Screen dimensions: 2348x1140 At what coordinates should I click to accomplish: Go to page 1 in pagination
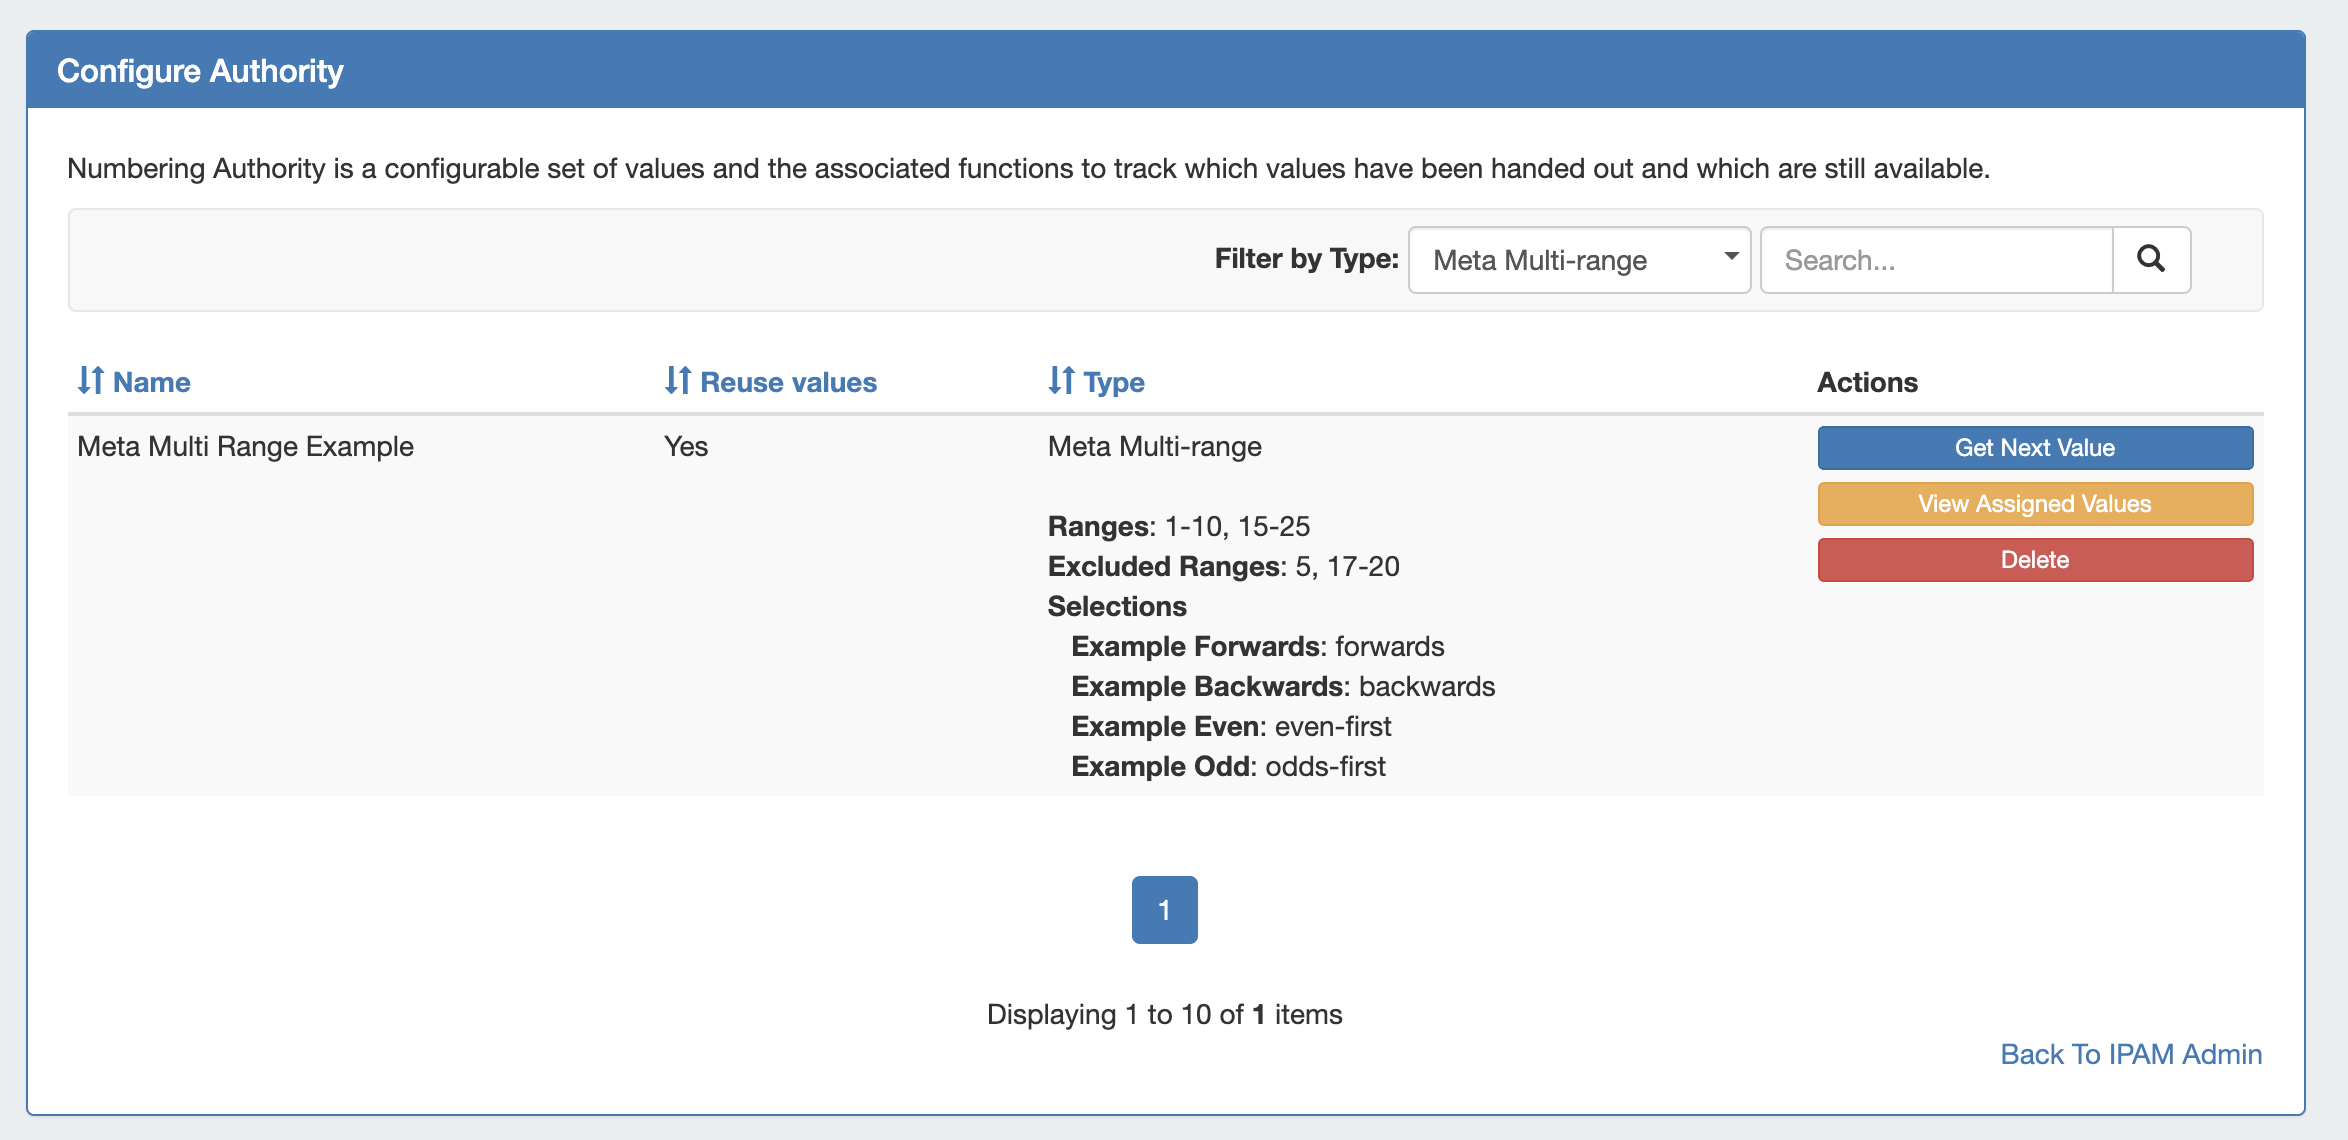point(1164,910)
